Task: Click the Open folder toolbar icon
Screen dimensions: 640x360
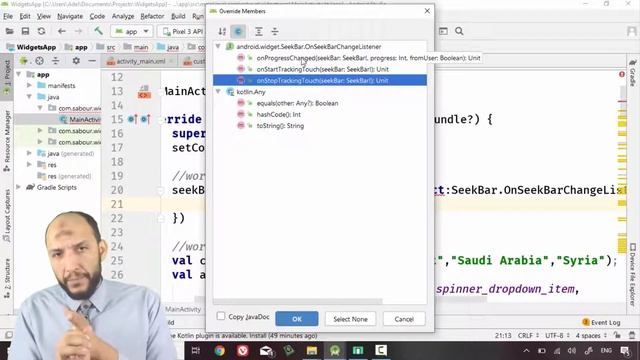Action: click(9, 31)
